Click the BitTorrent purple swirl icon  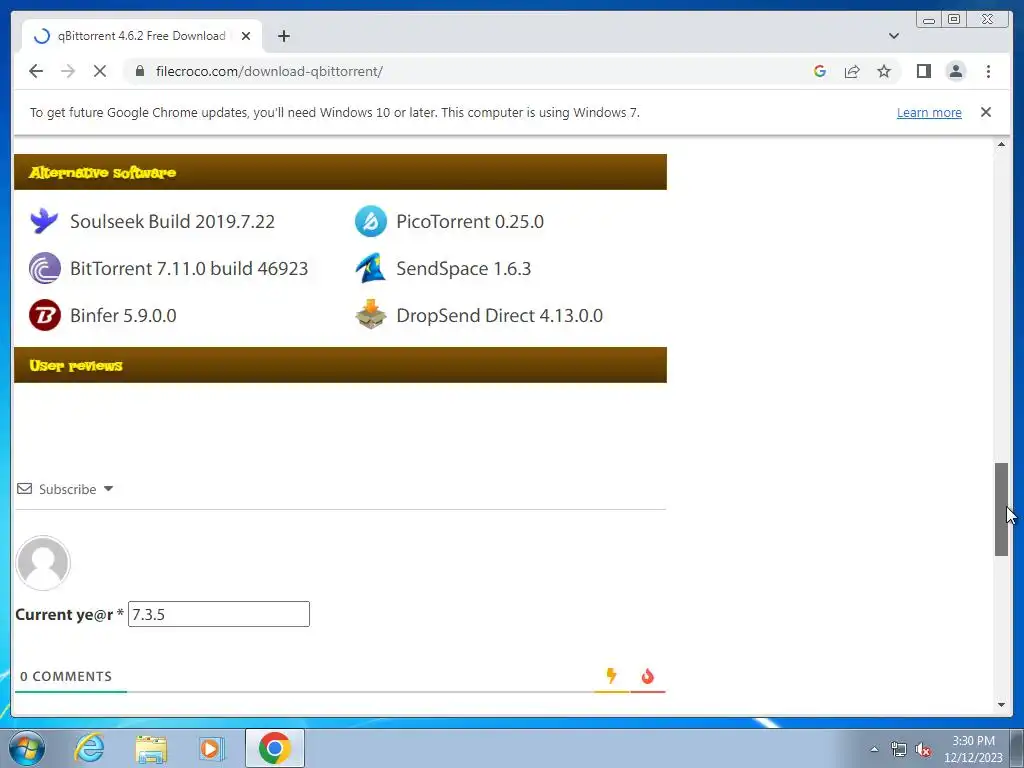[44, 268]
